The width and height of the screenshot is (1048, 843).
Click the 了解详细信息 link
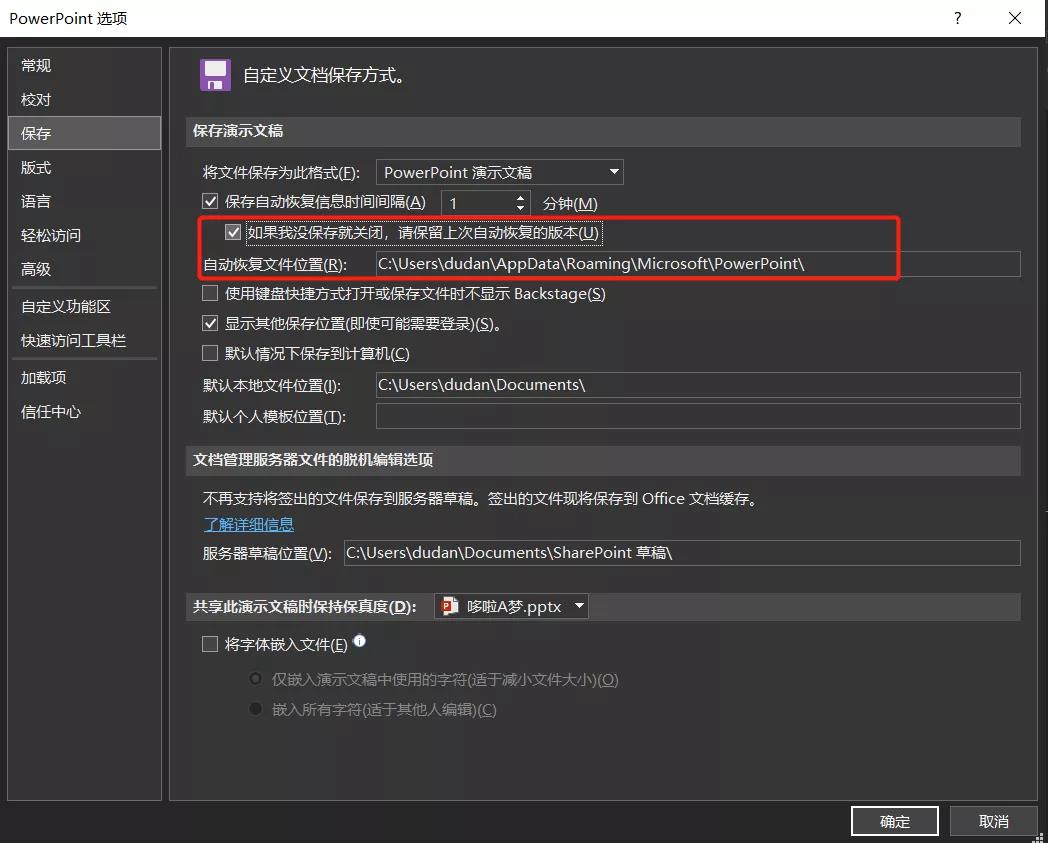click(248, 524)
